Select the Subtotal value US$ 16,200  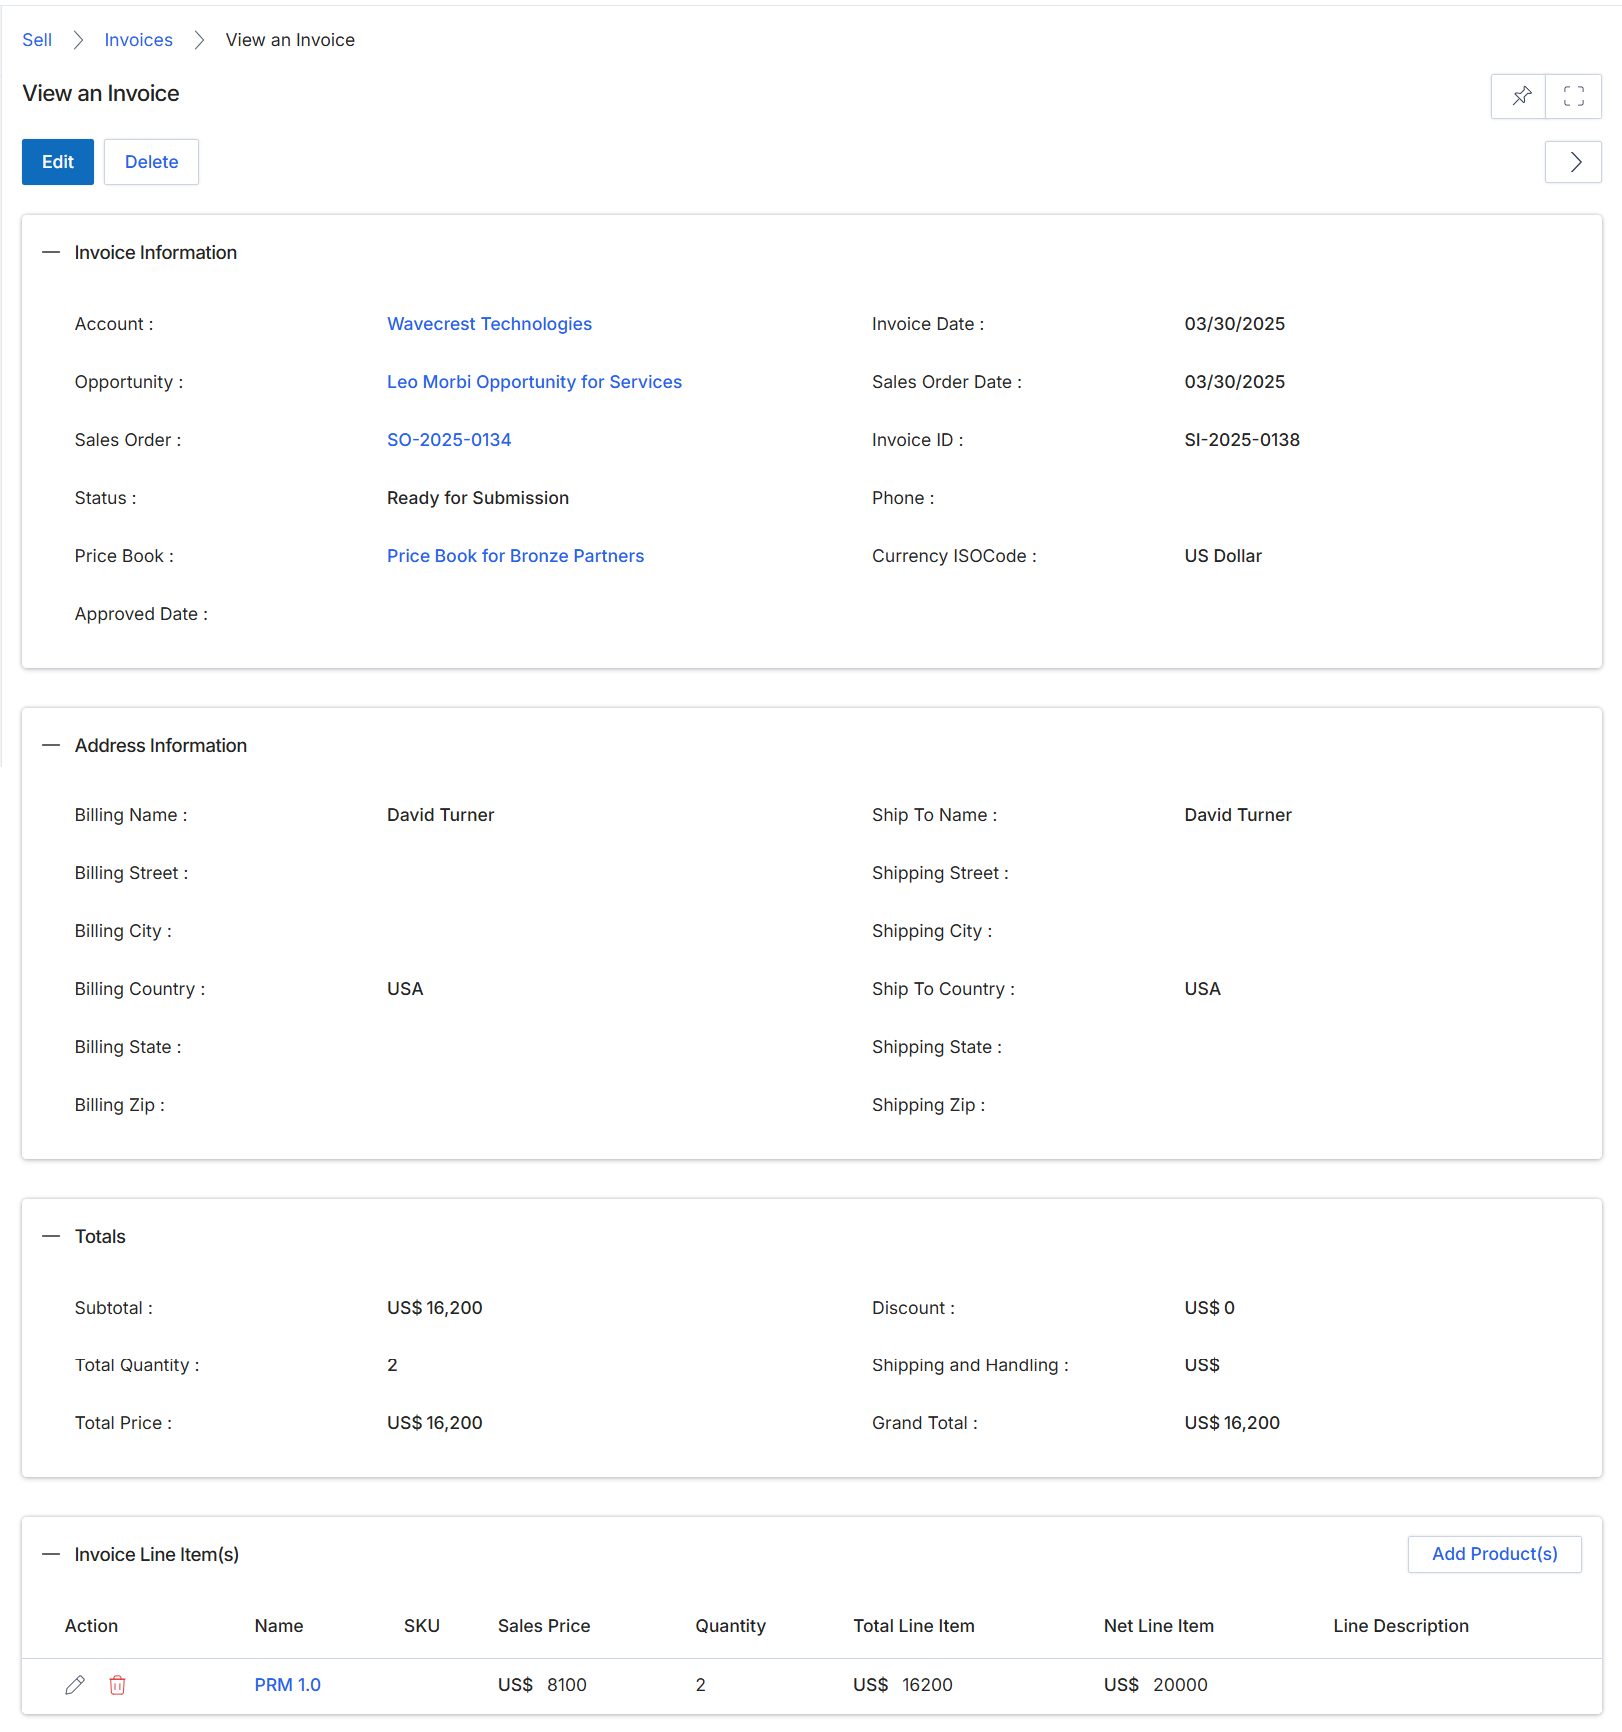435,1308
